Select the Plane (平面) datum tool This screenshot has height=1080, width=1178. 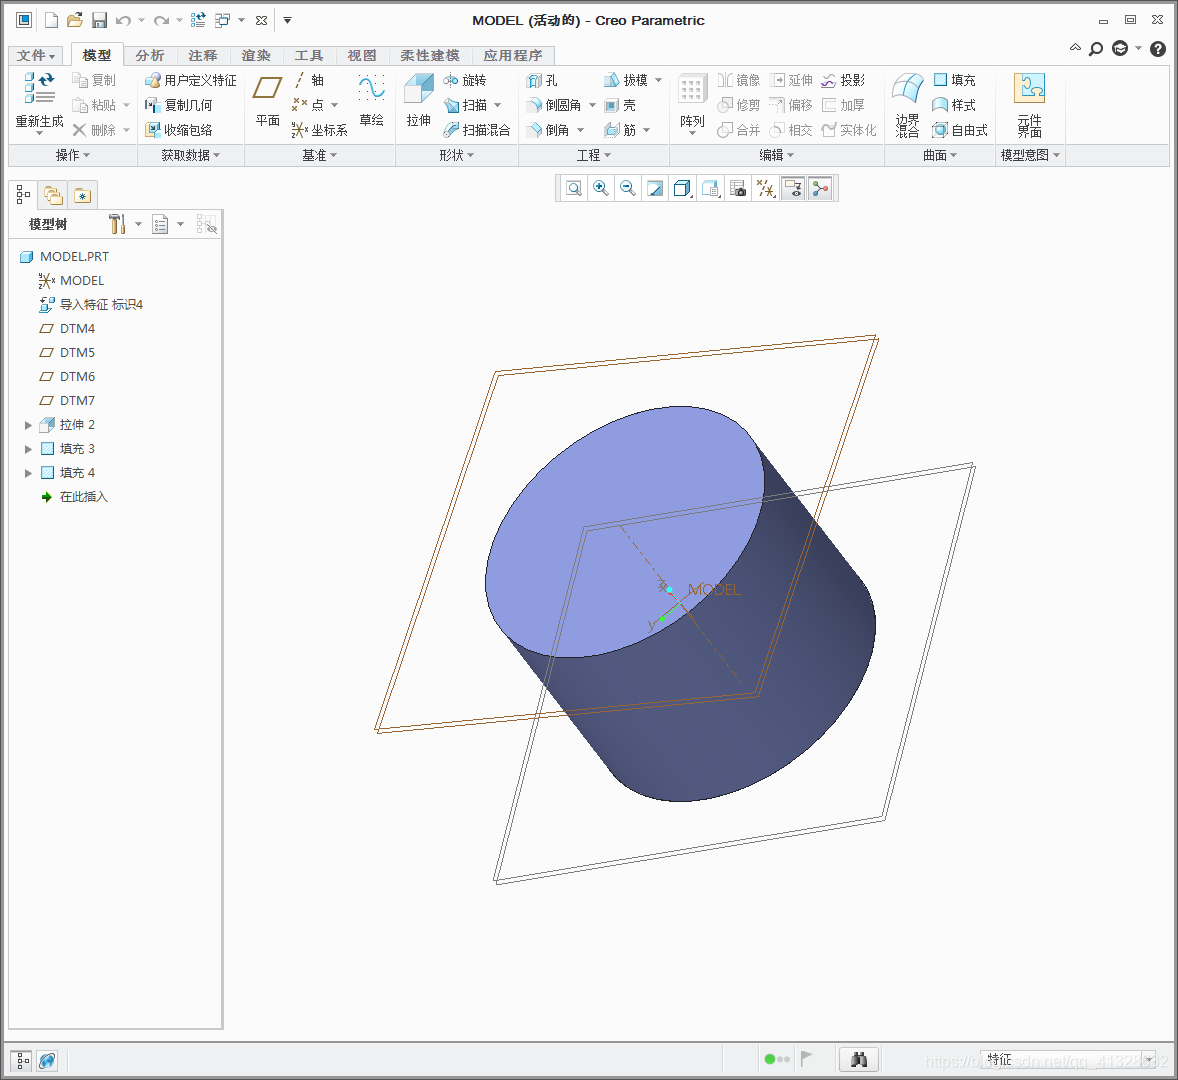pos(267,100)
